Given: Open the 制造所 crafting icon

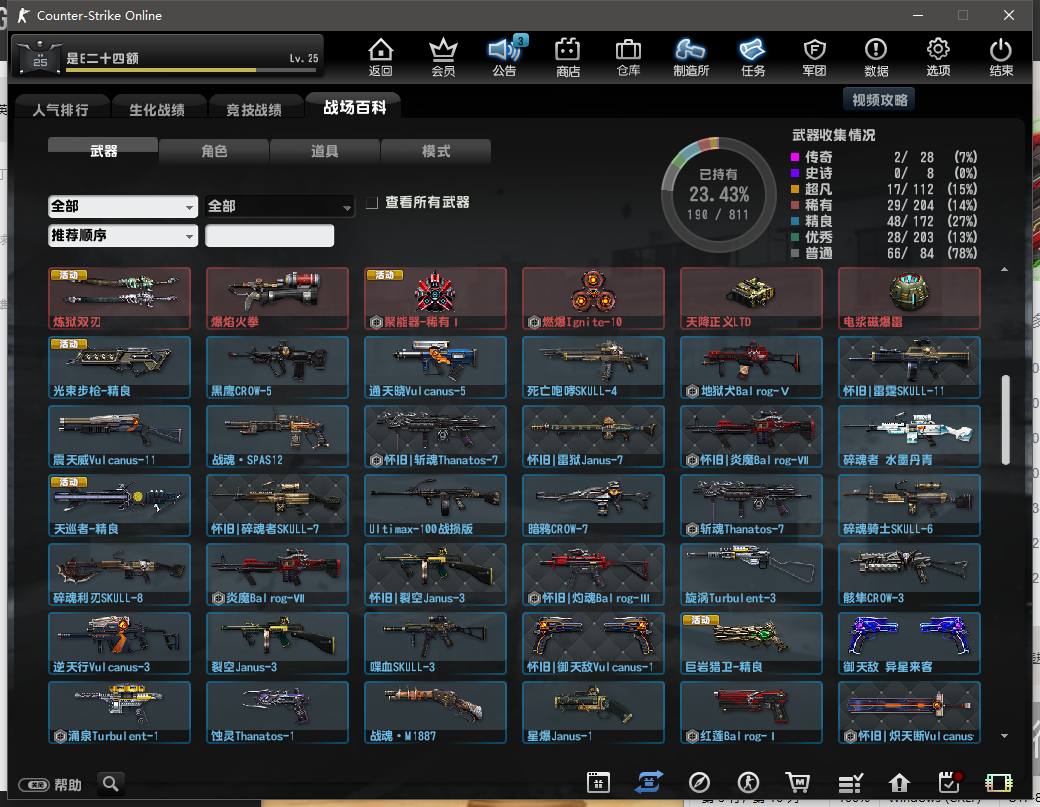Looking at the screenshot, I should click(690, 56).
